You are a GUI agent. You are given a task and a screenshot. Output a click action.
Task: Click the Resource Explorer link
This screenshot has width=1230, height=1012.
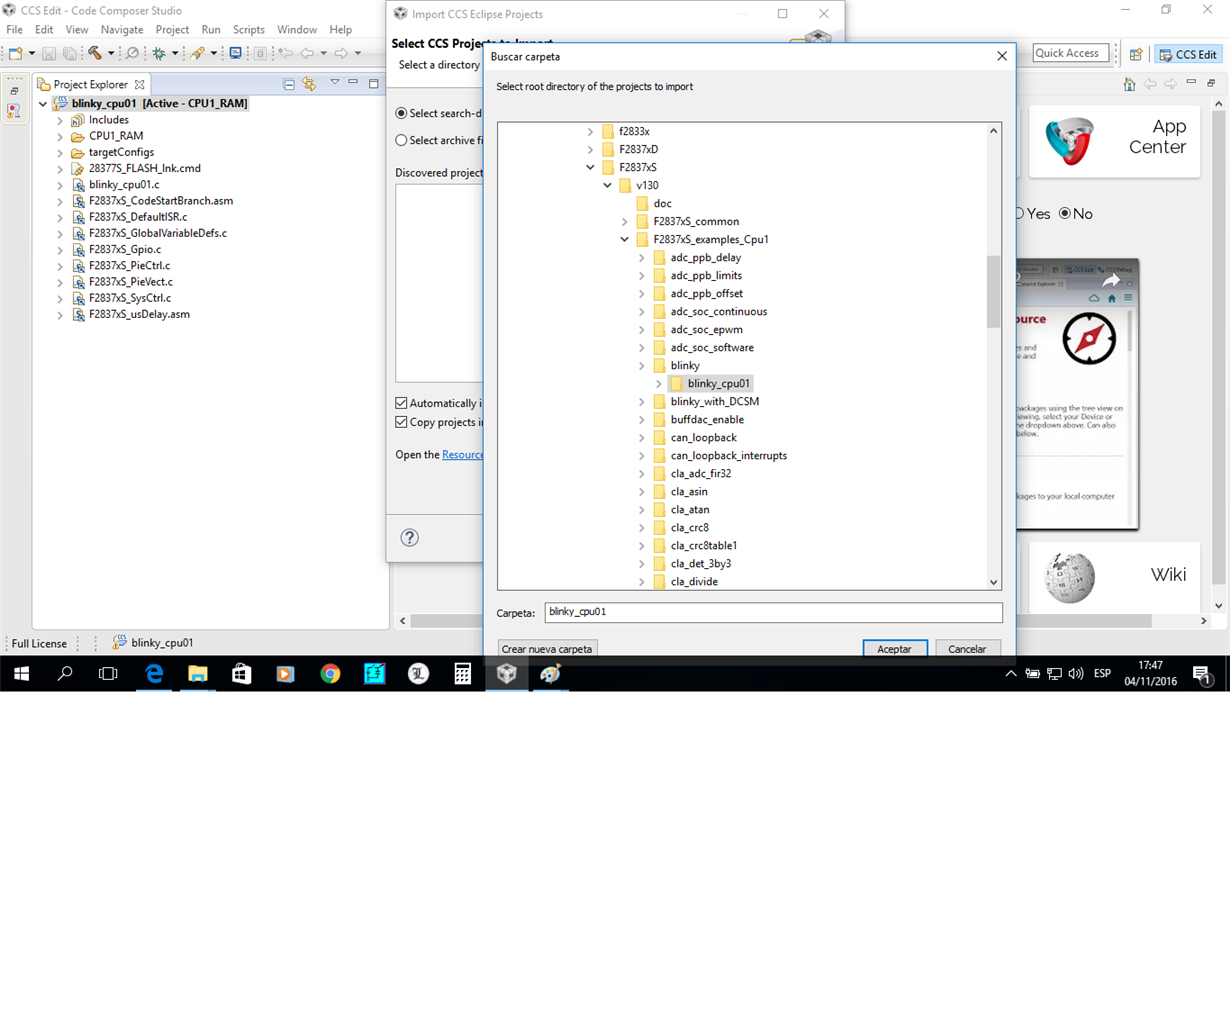463,454
